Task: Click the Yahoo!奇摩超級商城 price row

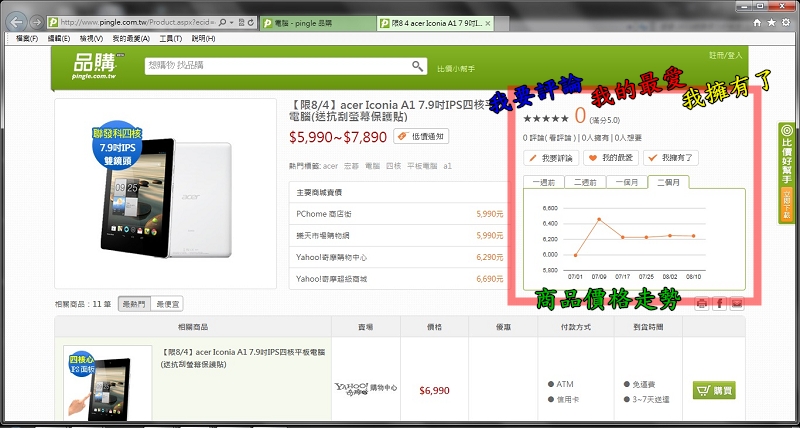Action: coord(399,279)
